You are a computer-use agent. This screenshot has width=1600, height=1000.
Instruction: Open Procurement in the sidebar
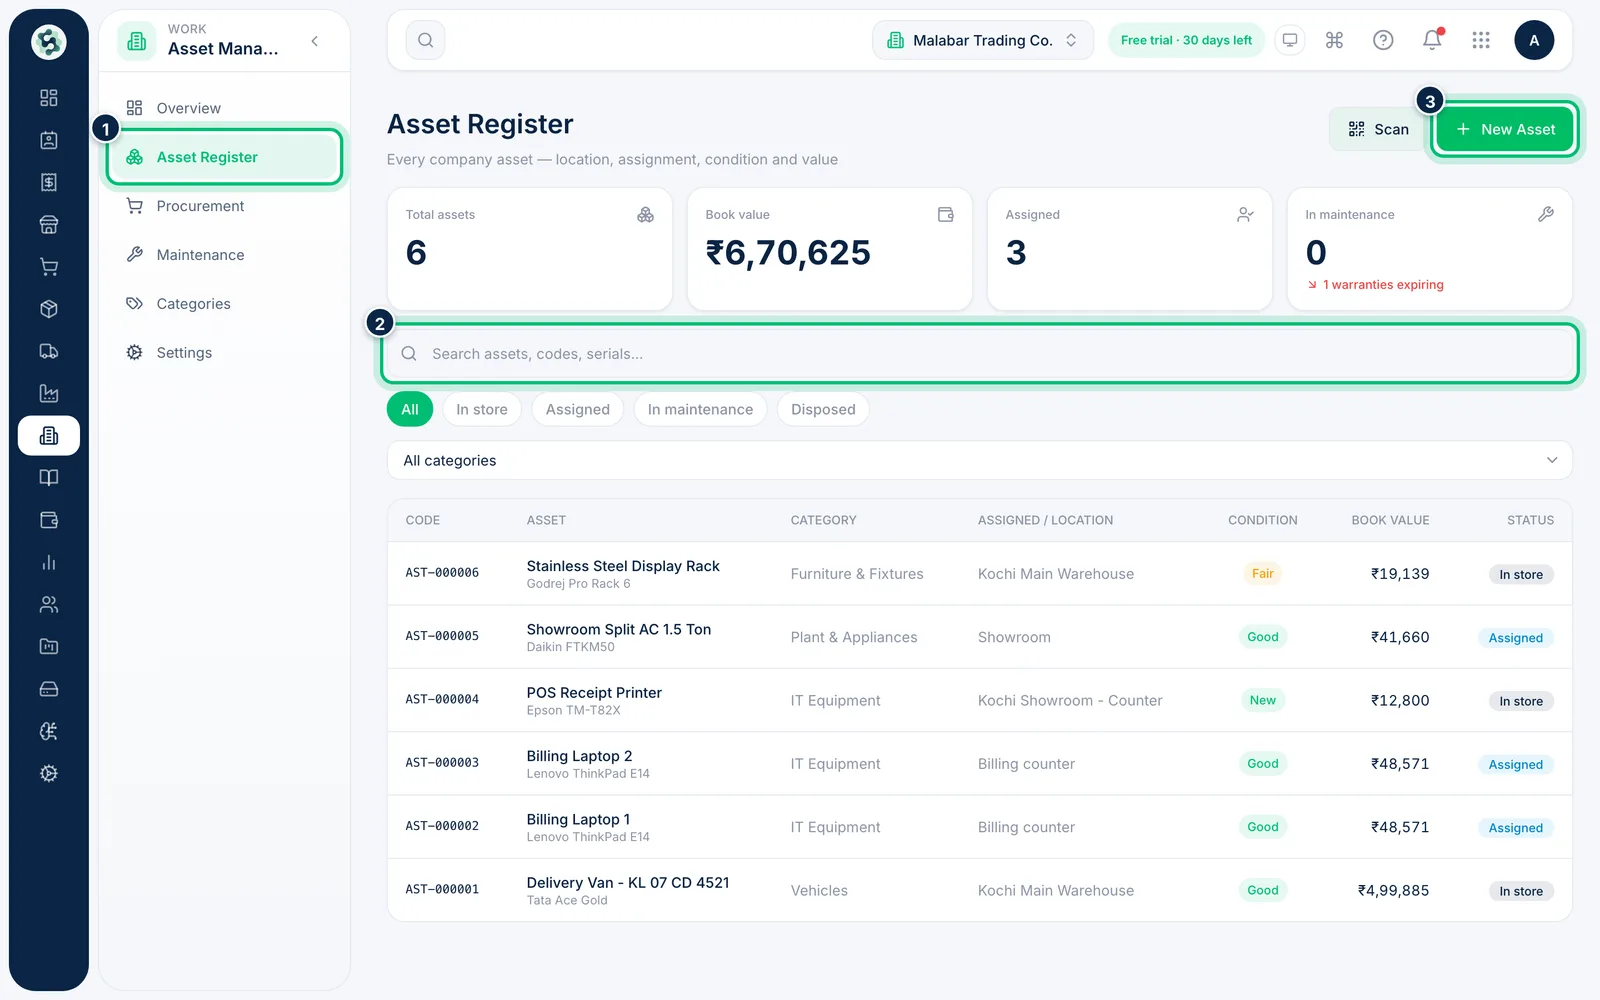(225, 206)
